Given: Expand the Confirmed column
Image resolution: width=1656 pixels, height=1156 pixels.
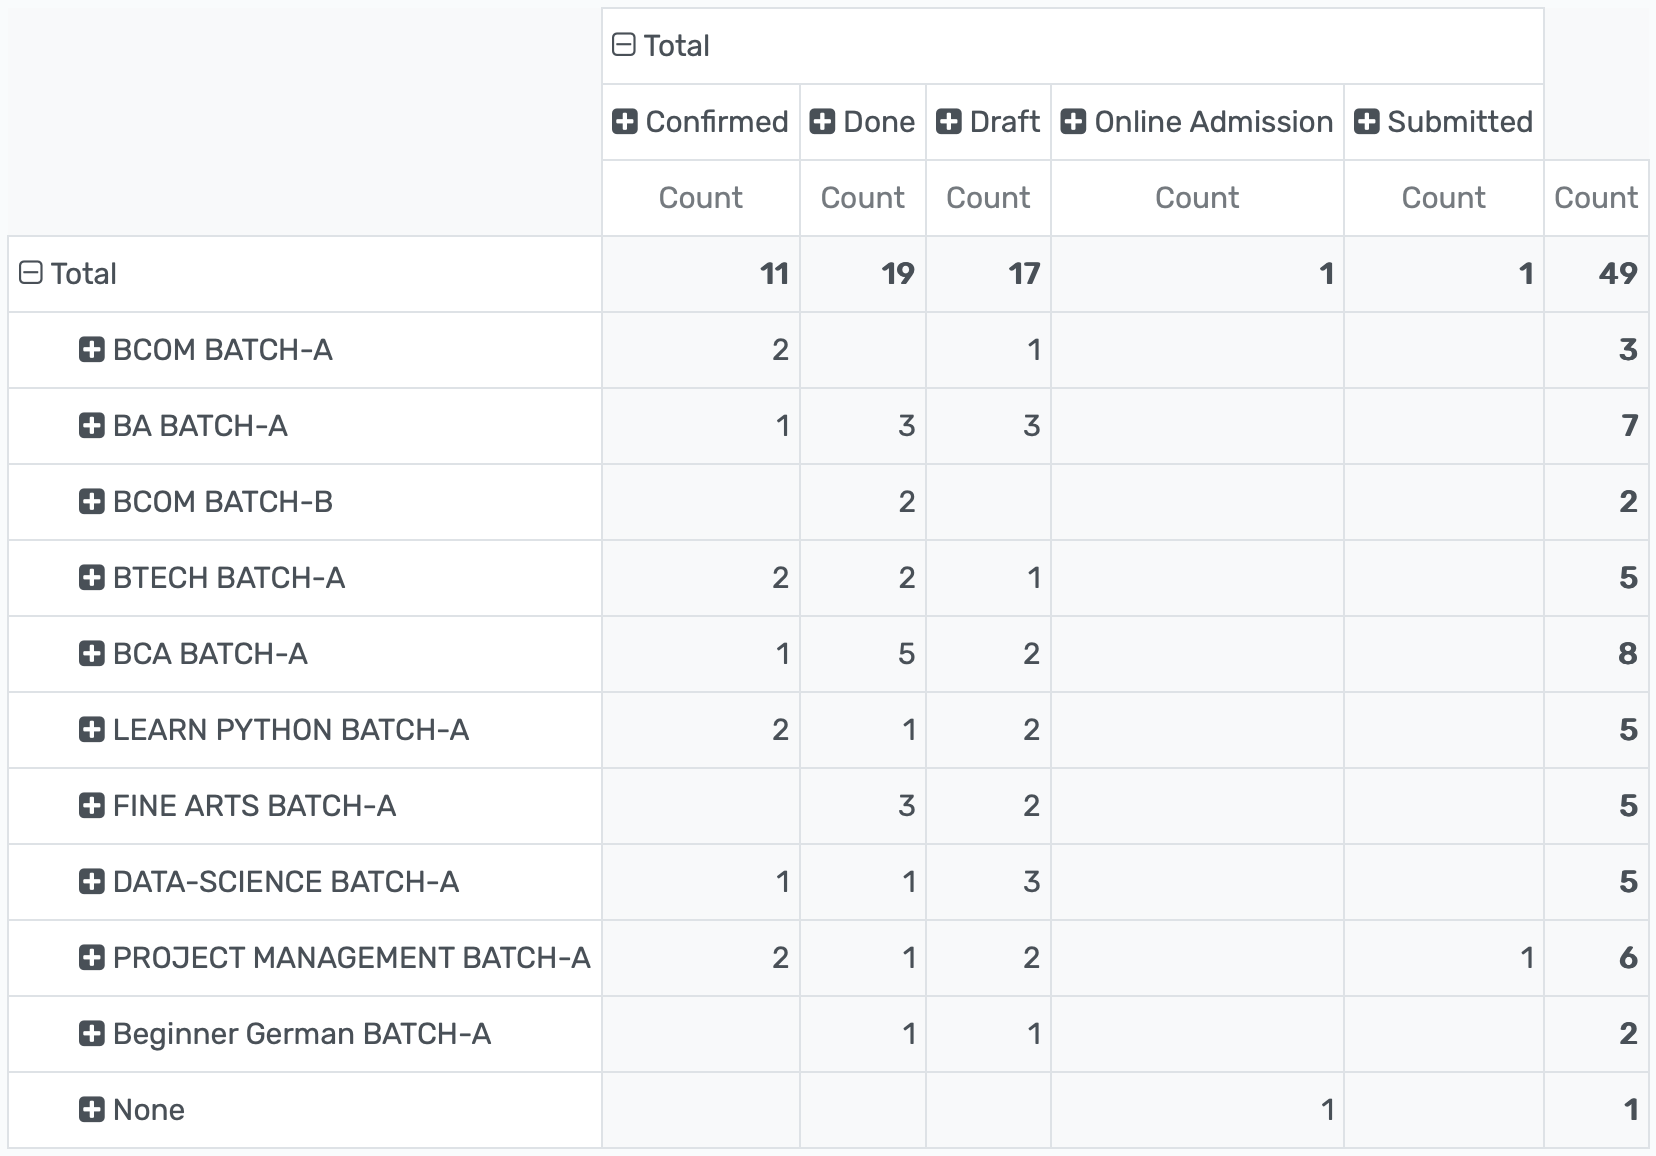Looking at the screenshot, I should pos(625,121).
